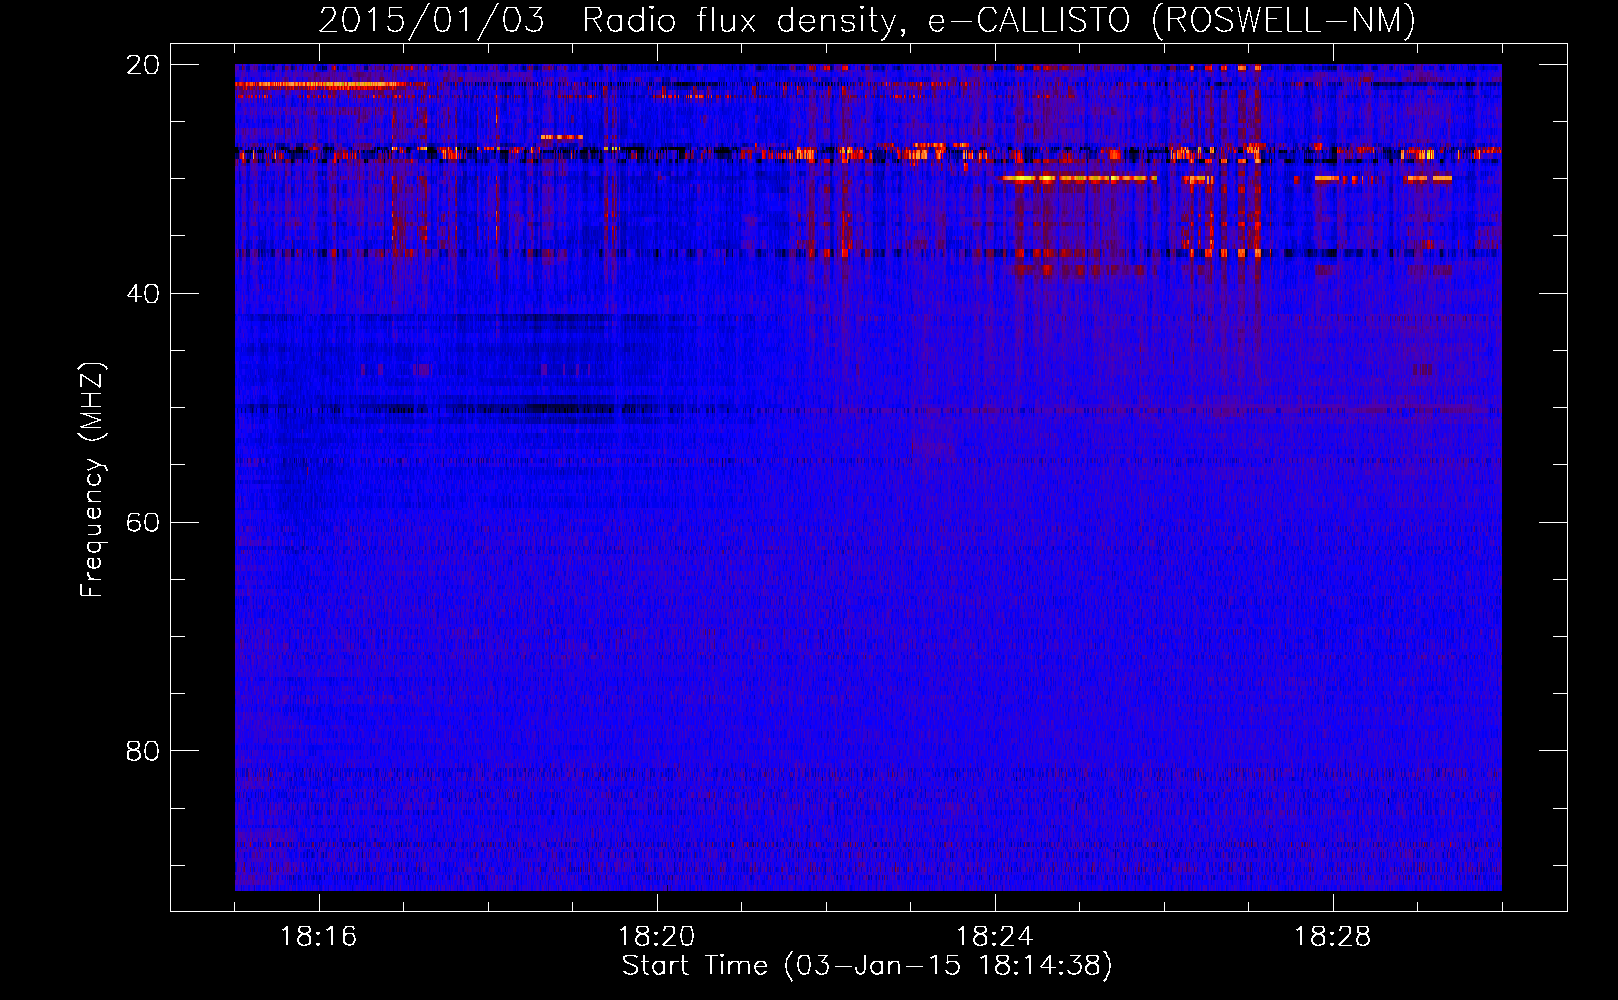
Task: Click the '60' frequency tick label
Action: pyautogui.click(x=143, y=523)
